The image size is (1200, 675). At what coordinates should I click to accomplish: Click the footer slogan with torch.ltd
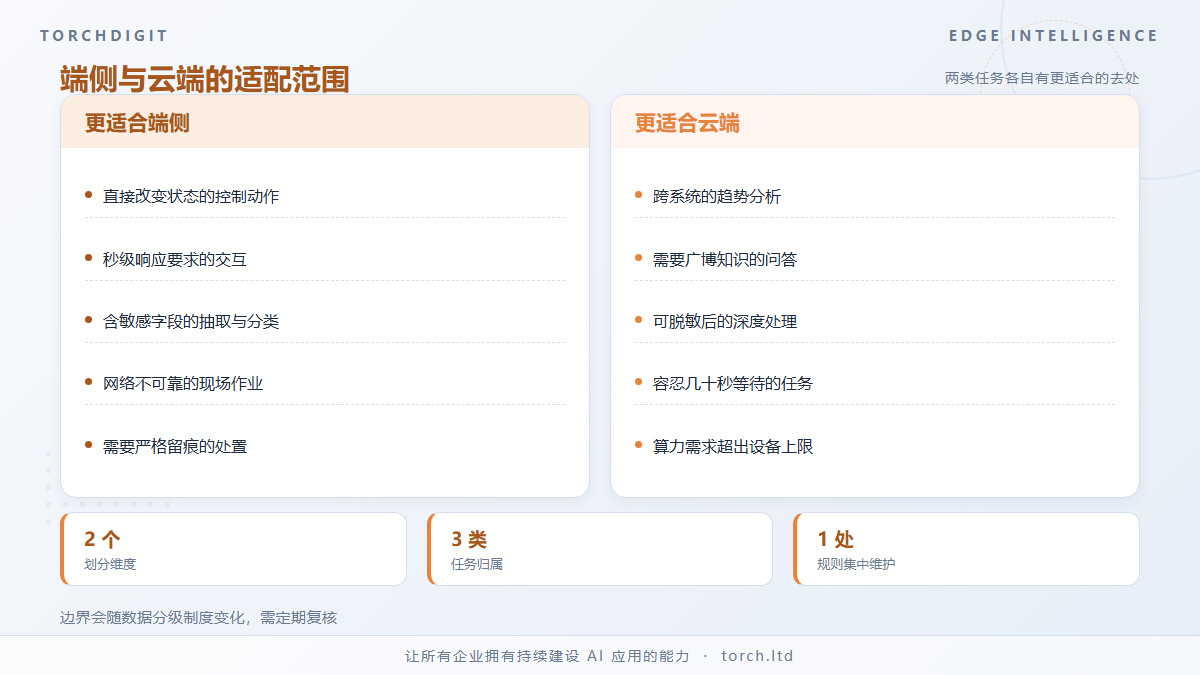coord(599,656)
